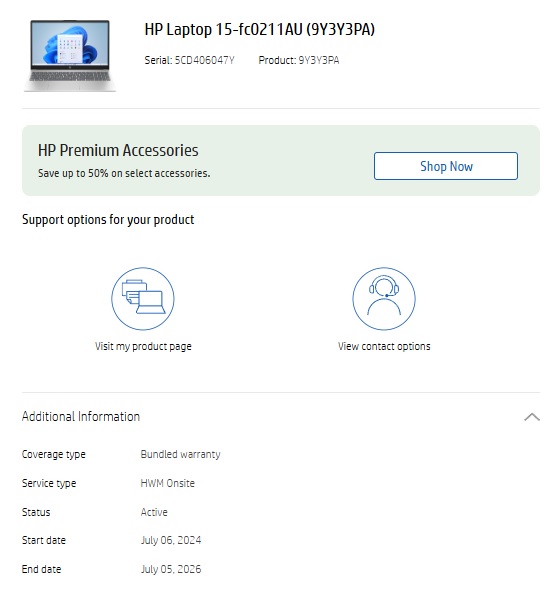Image resolution: width=556 pixels, height=593 pixels.
Task: Click the Shop Now button
Action: click(446, 166)
